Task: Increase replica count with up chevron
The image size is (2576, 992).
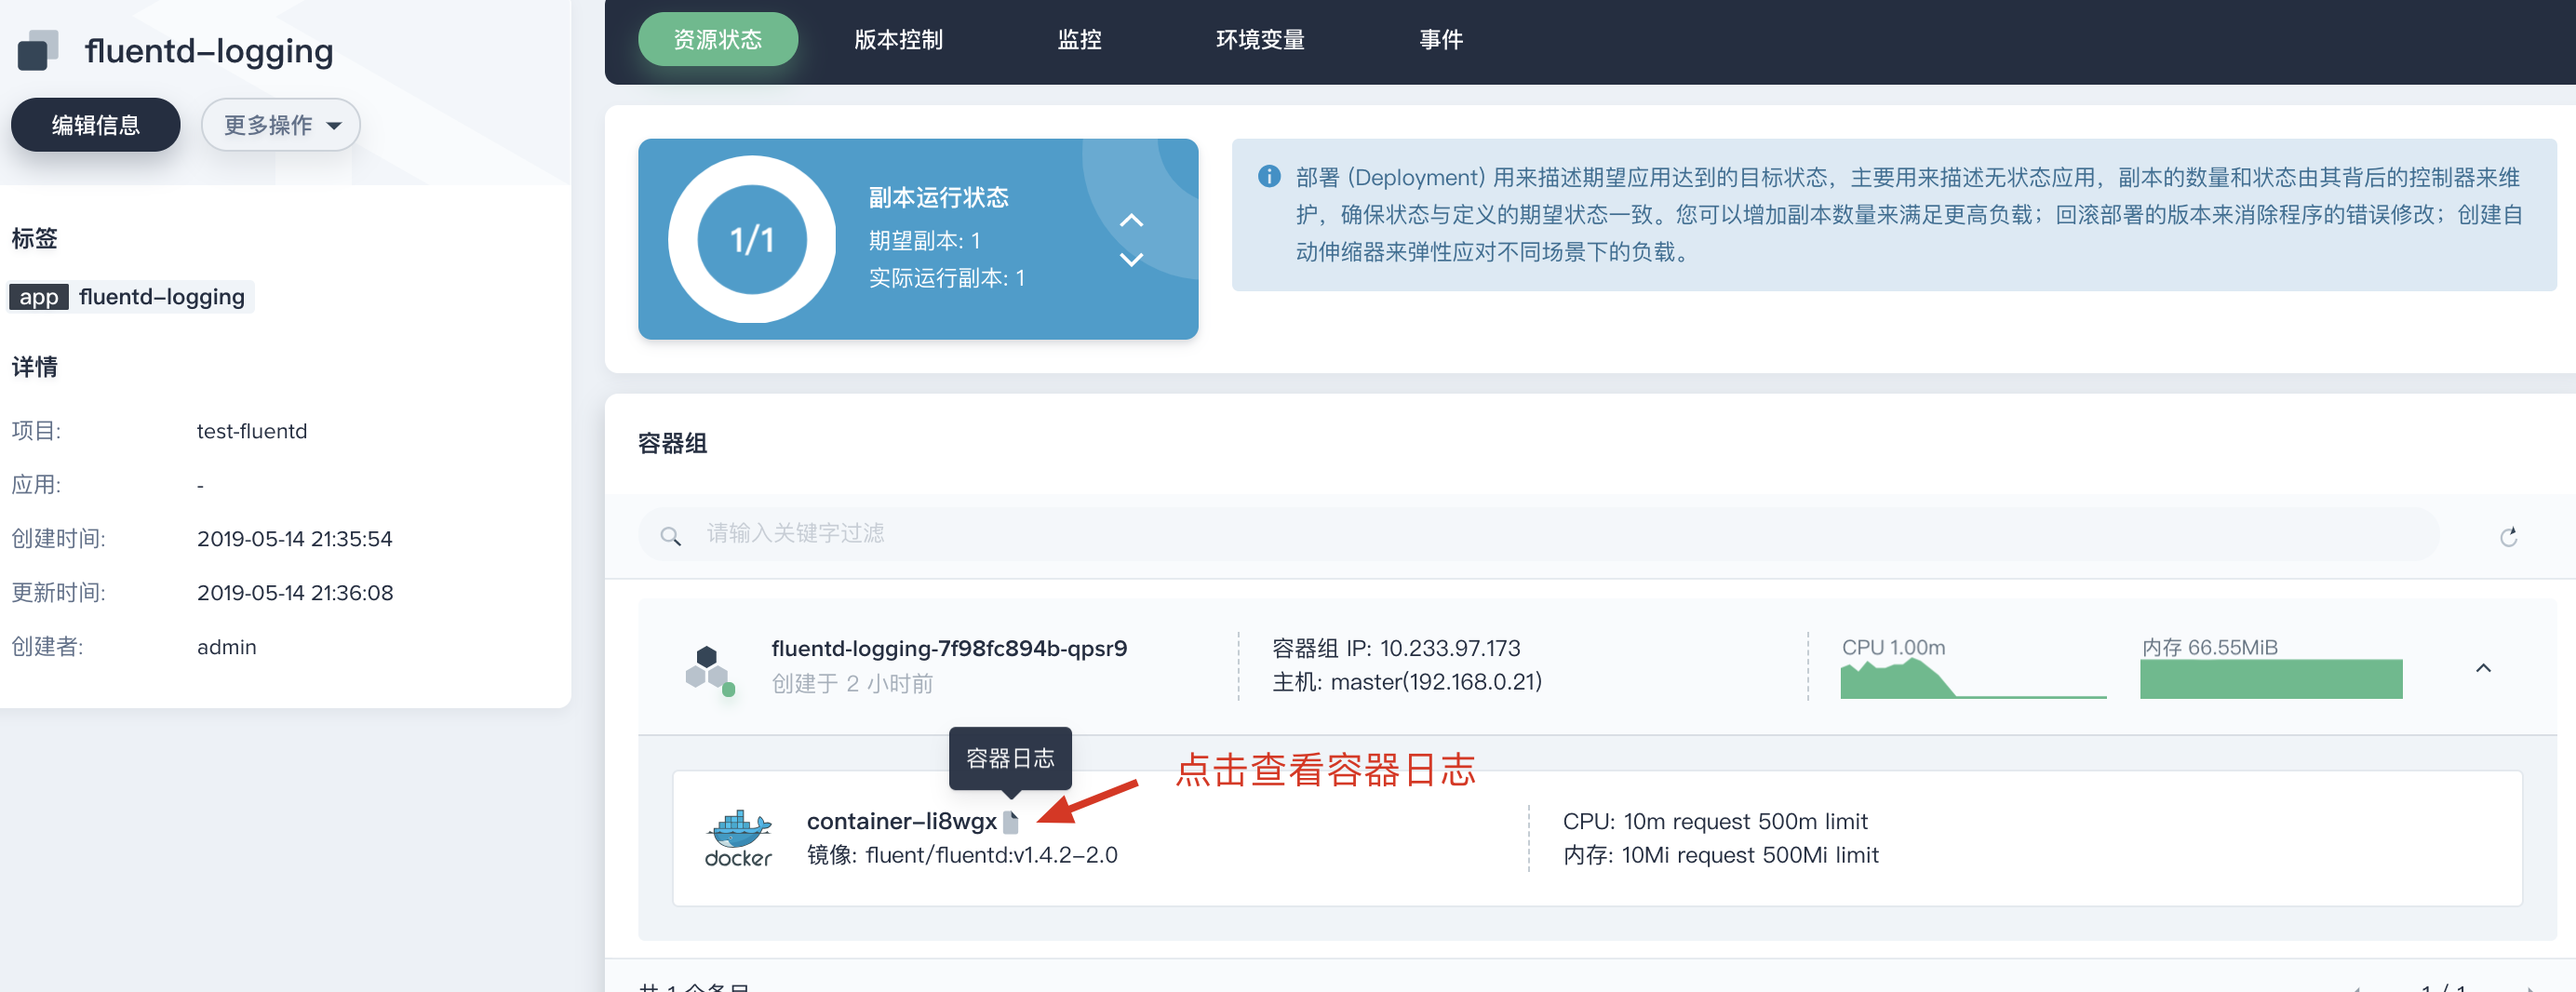Action: tap(1131, 220)
